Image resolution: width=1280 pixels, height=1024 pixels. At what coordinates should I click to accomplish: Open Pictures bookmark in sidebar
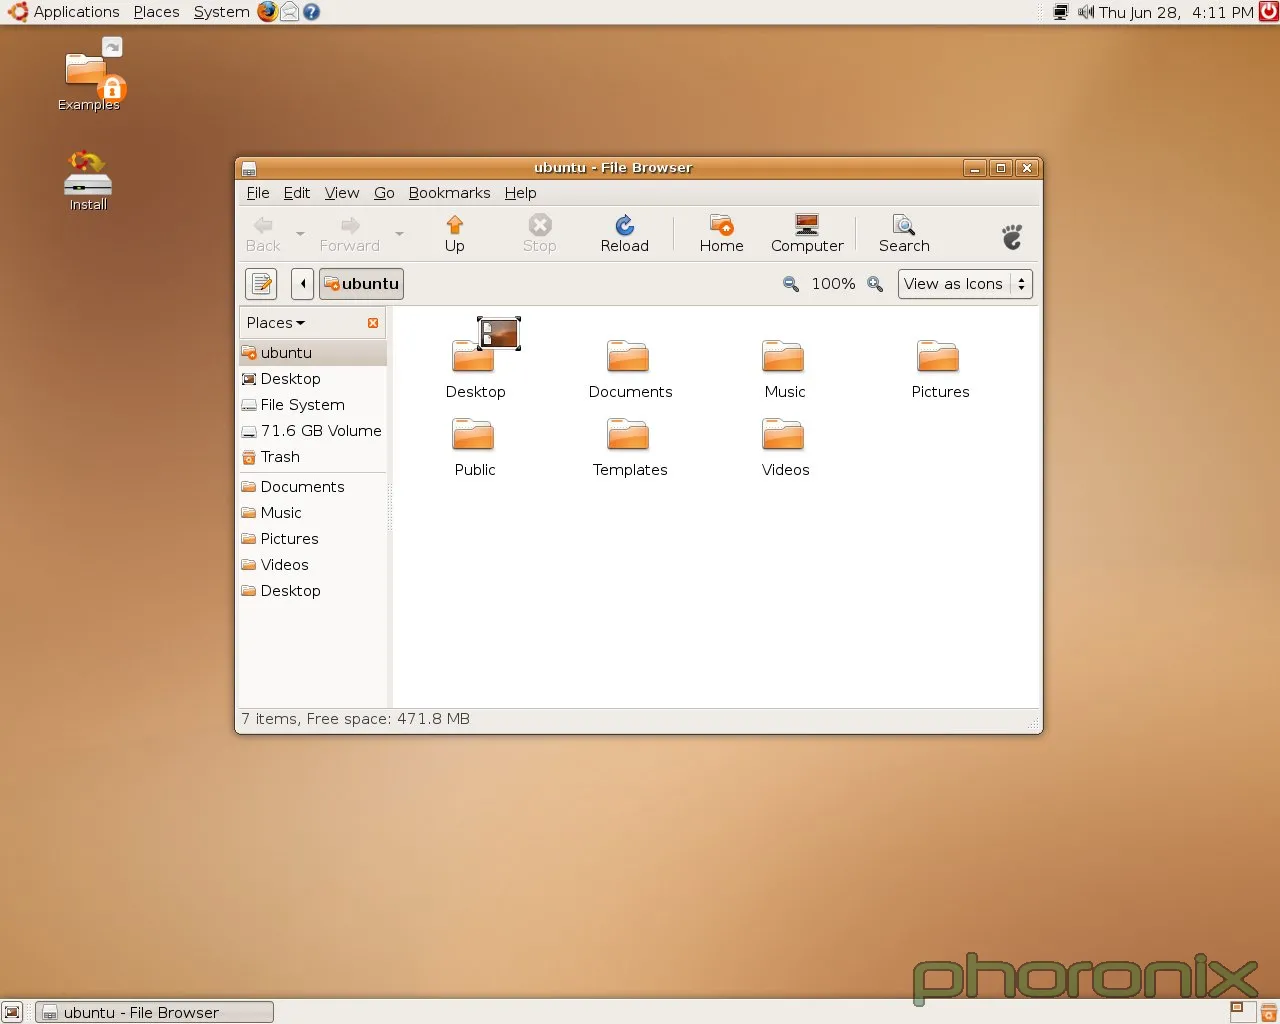(312, 539)
